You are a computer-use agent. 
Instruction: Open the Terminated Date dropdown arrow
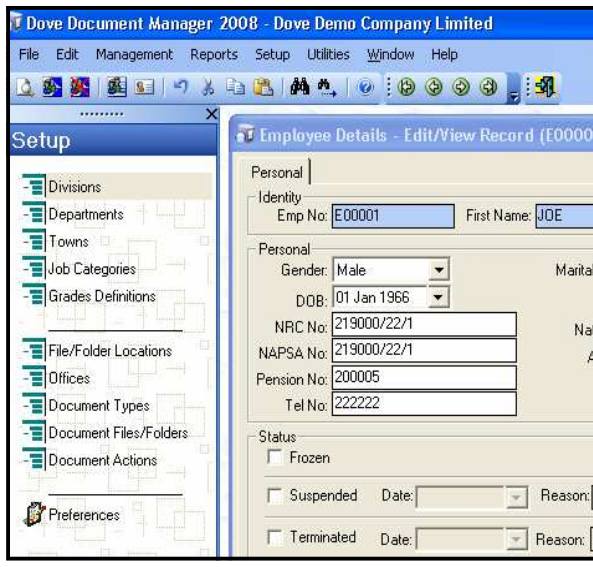tap(516, 539)
